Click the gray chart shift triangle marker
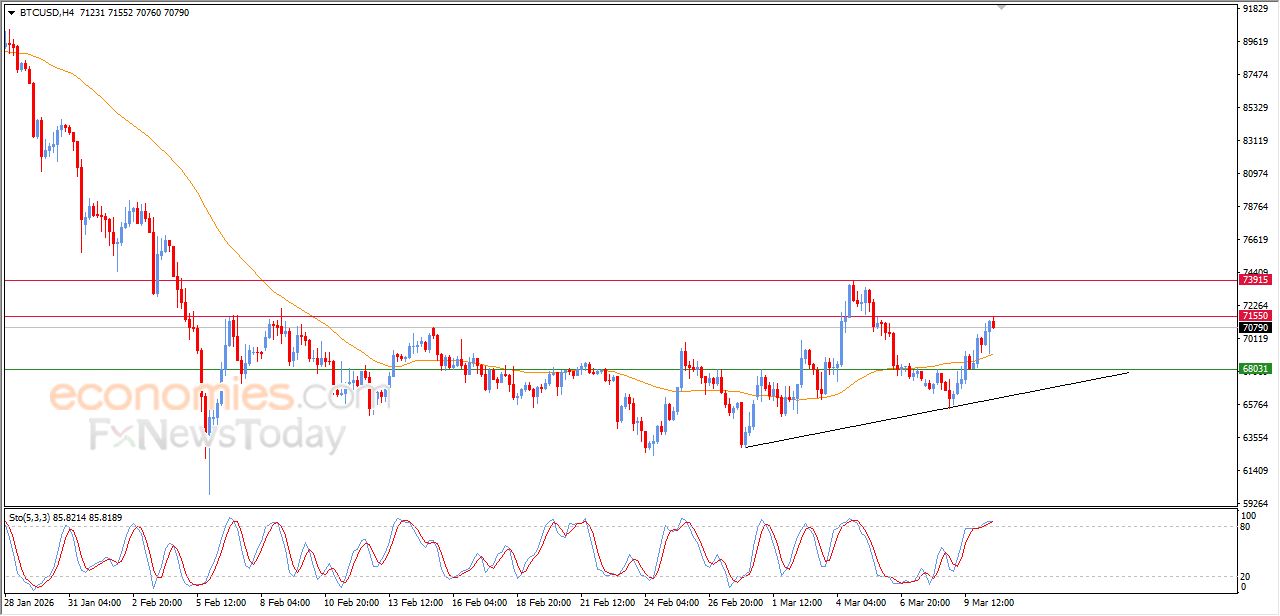 (x=1001, y=7)
